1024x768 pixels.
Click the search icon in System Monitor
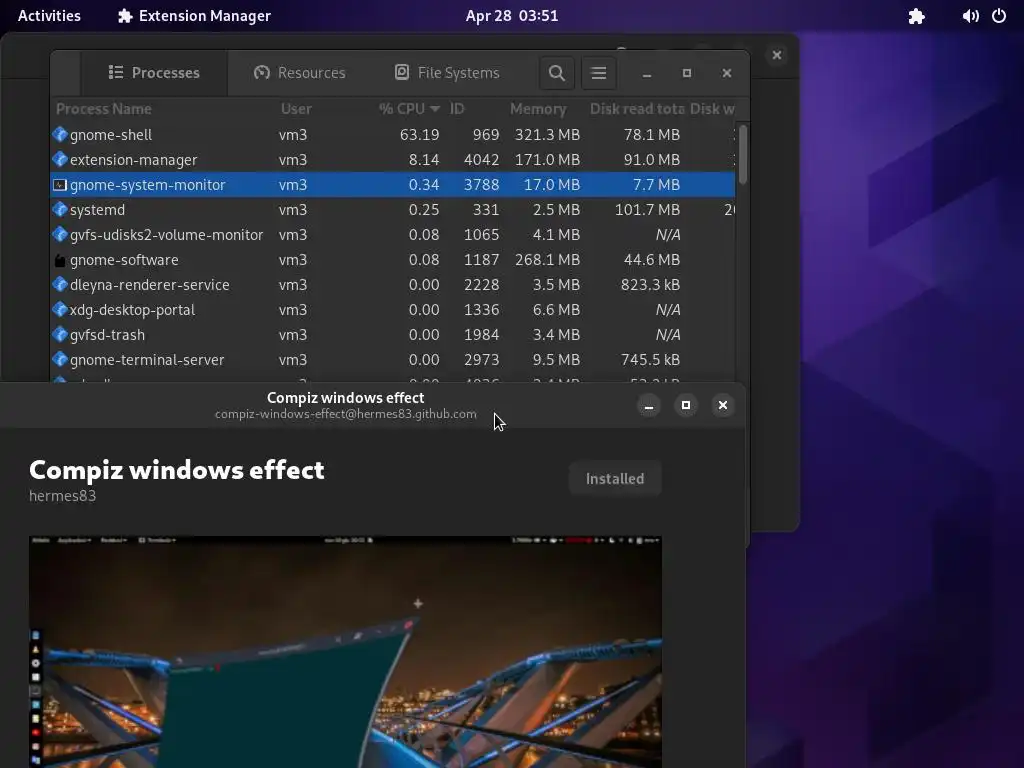tap(556, 73)
